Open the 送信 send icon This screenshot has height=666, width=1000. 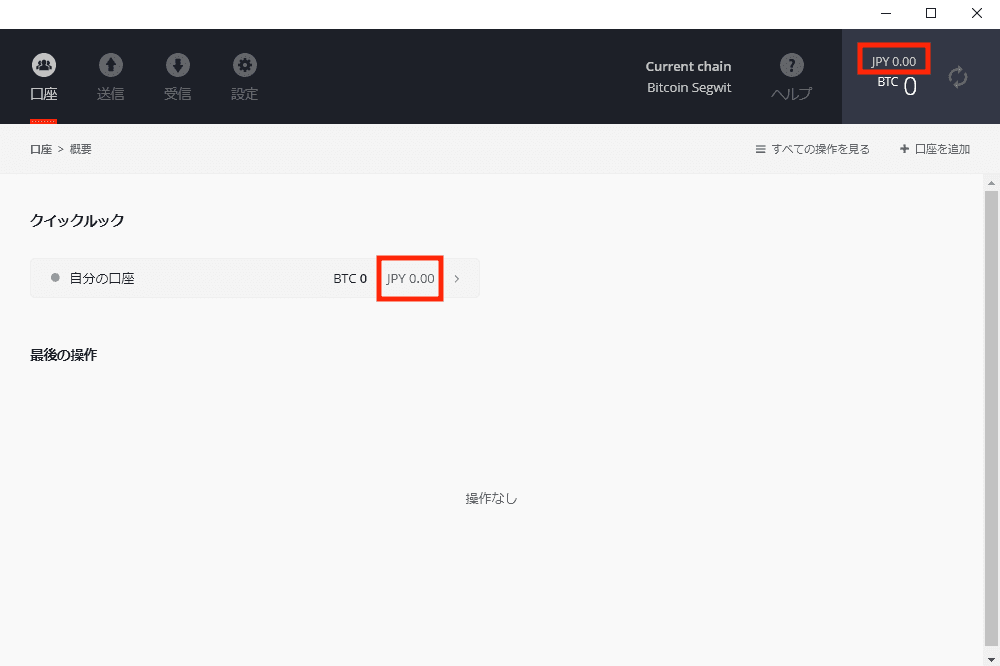[x=111, y=66]
